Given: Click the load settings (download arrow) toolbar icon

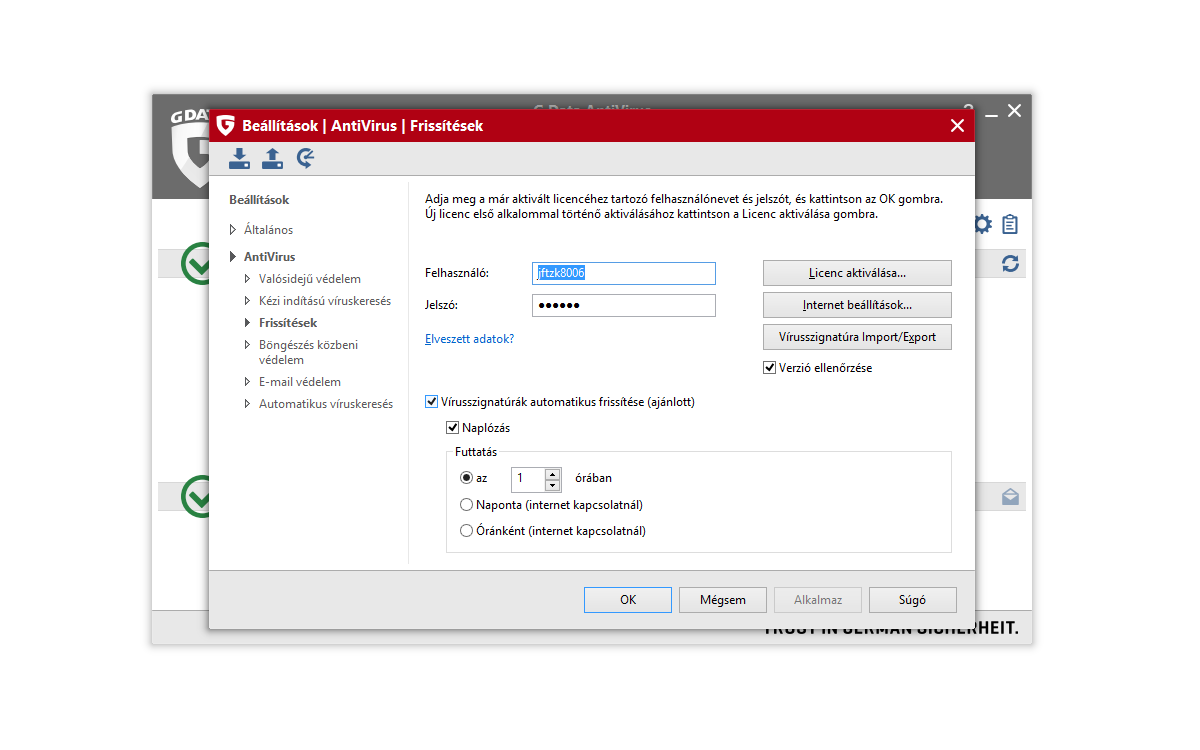Looking at the screenshot, I should click(240, 158).
